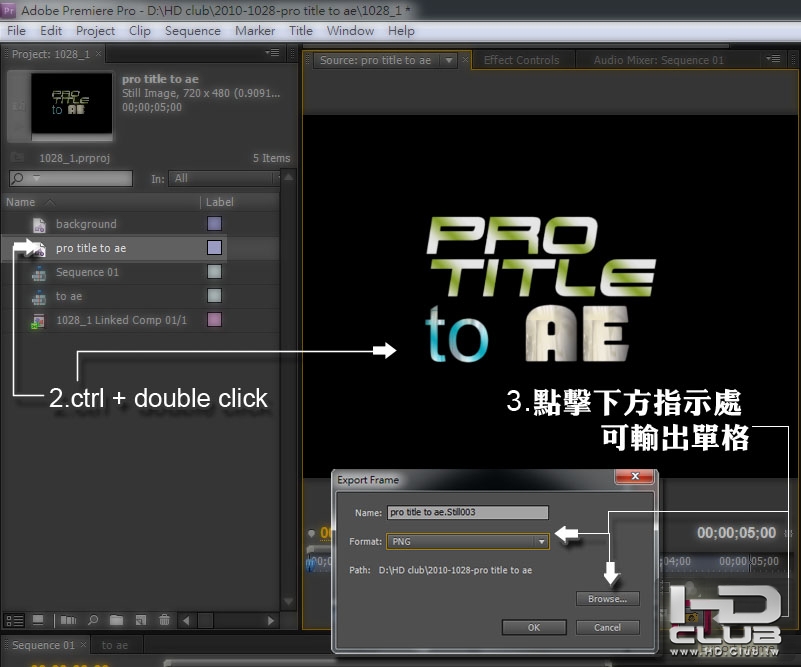Open the In: All dropdown
Screen dimensions: 801x667
tap(224, 178)
